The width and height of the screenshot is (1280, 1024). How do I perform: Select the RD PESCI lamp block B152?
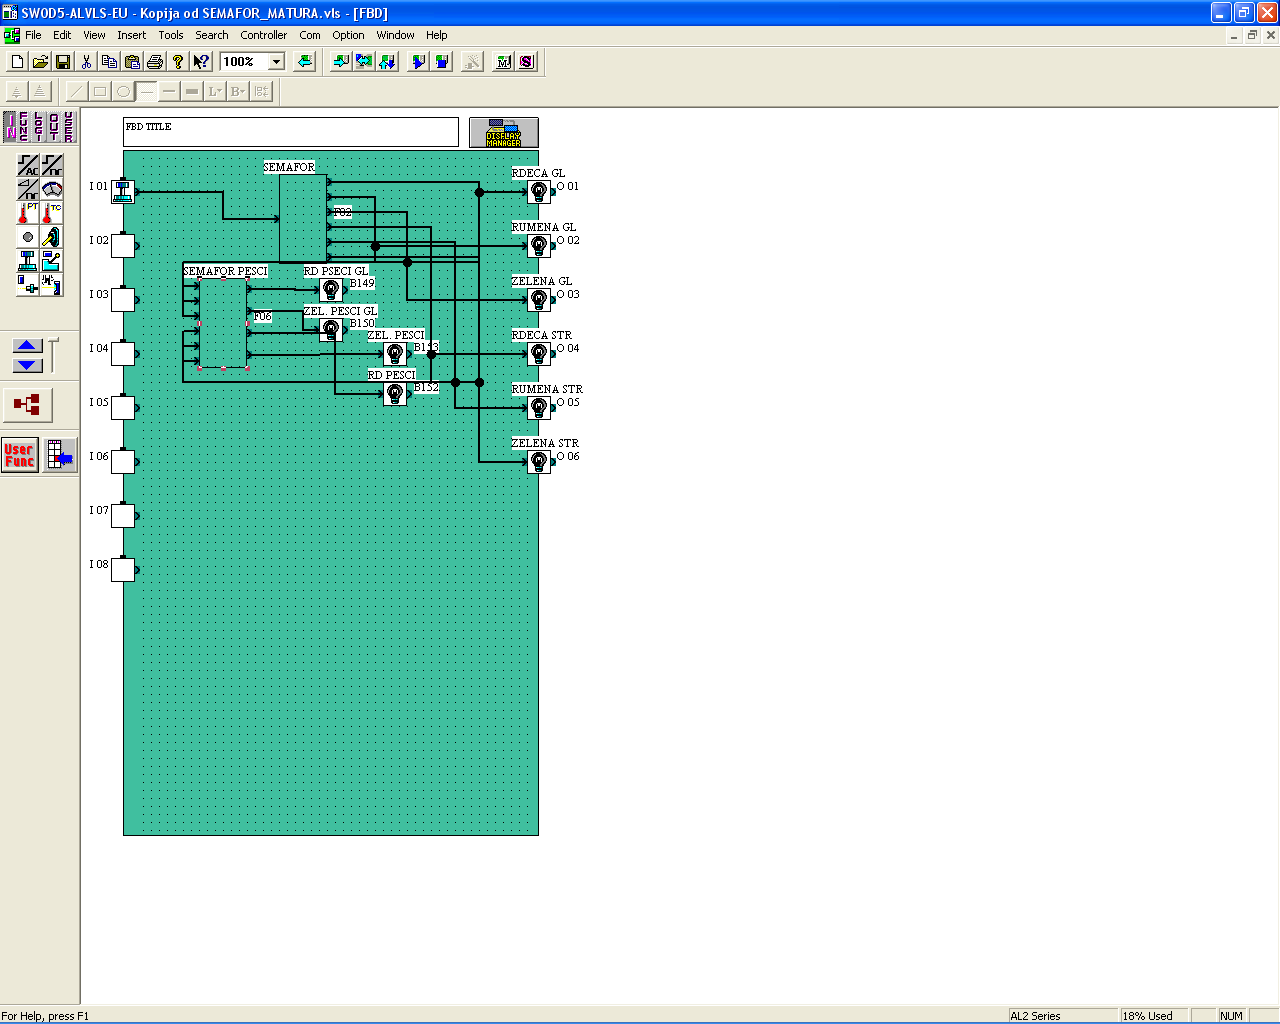tap(395, 393)
